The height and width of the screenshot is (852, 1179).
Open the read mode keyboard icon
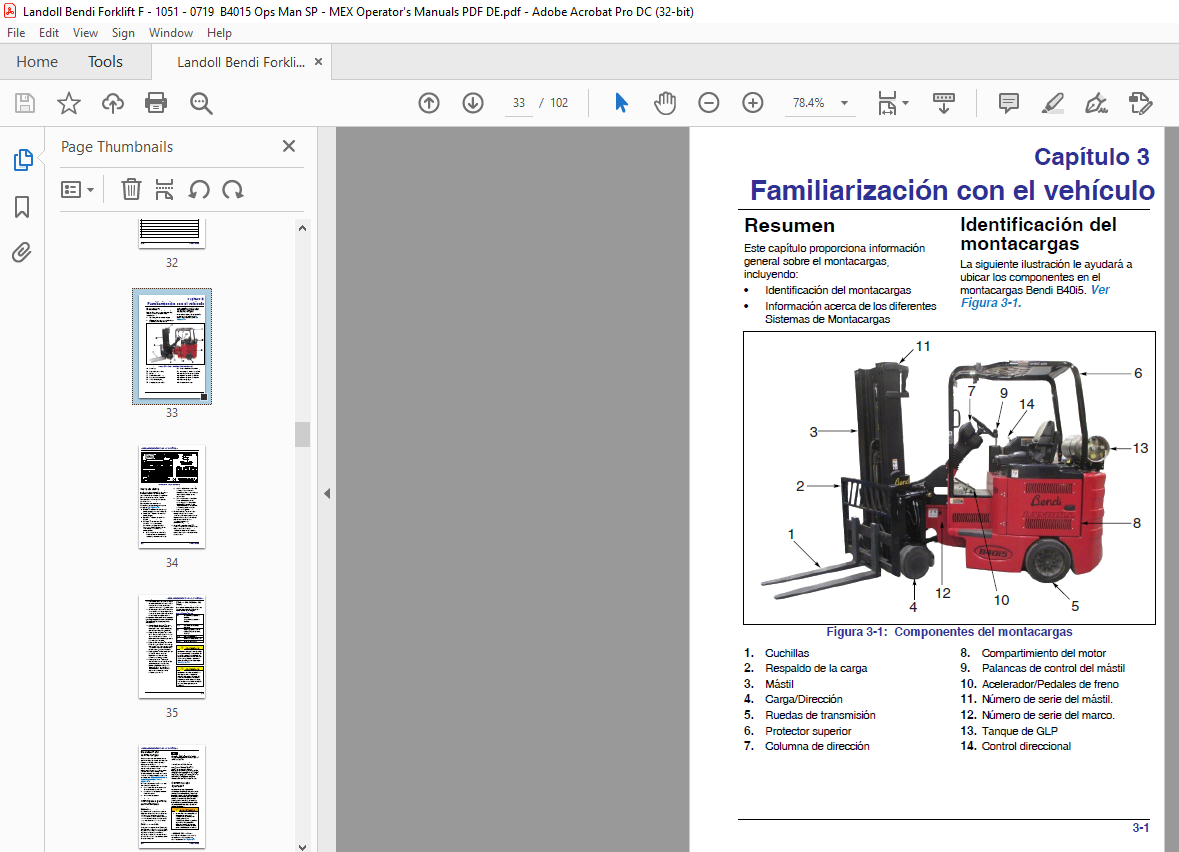coord(944,103)
